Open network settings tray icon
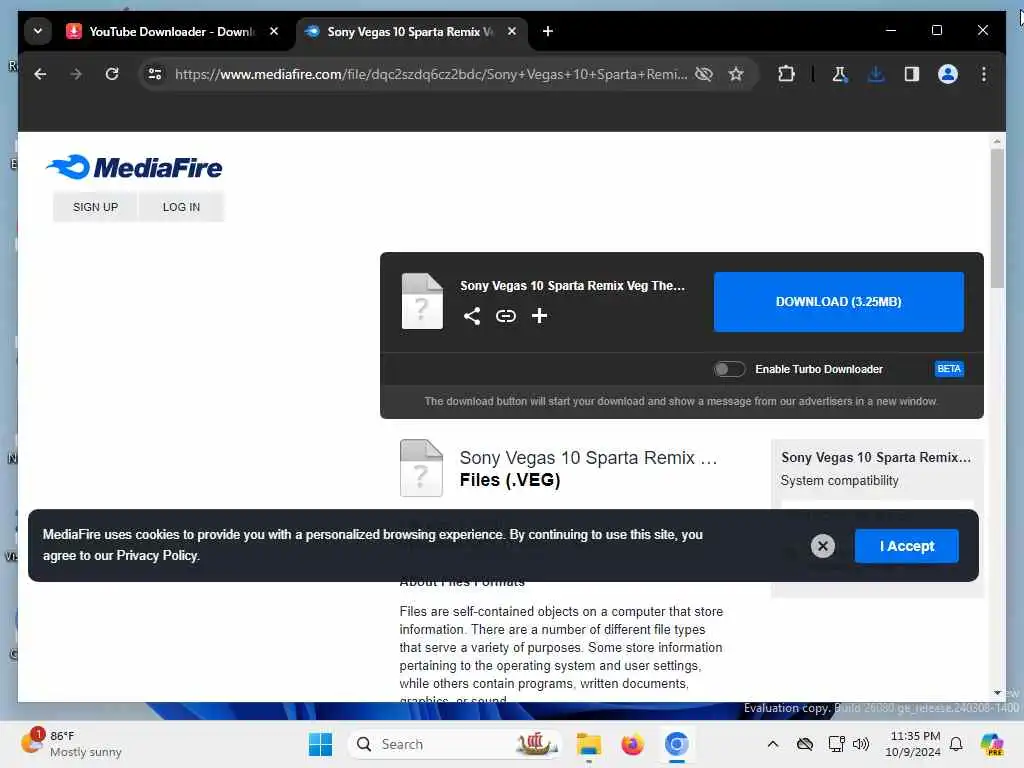The width and height of the screenshot is (1024, 768). 836,744
